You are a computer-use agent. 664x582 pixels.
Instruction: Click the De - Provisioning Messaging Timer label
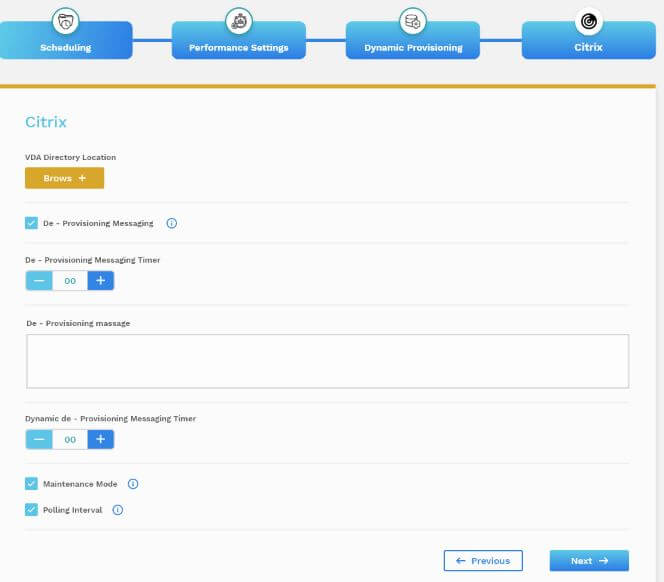[93, 260]
